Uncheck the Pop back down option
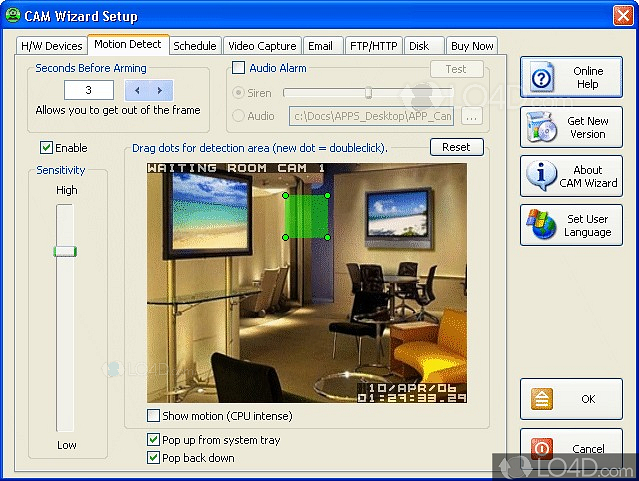This screenshot has width=639, height=481. coord(153,457)
